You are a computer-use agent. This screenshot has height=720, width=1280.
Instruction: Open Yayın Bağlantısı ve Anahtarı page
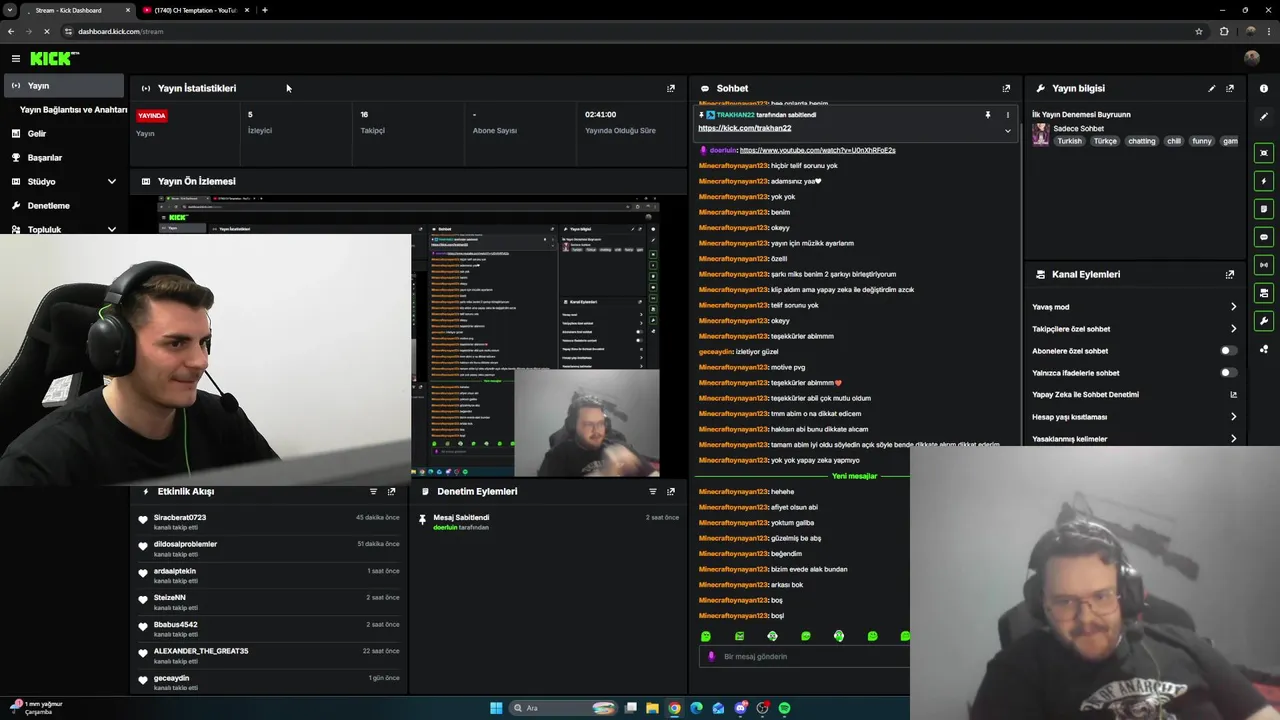(x=73, y=110)
